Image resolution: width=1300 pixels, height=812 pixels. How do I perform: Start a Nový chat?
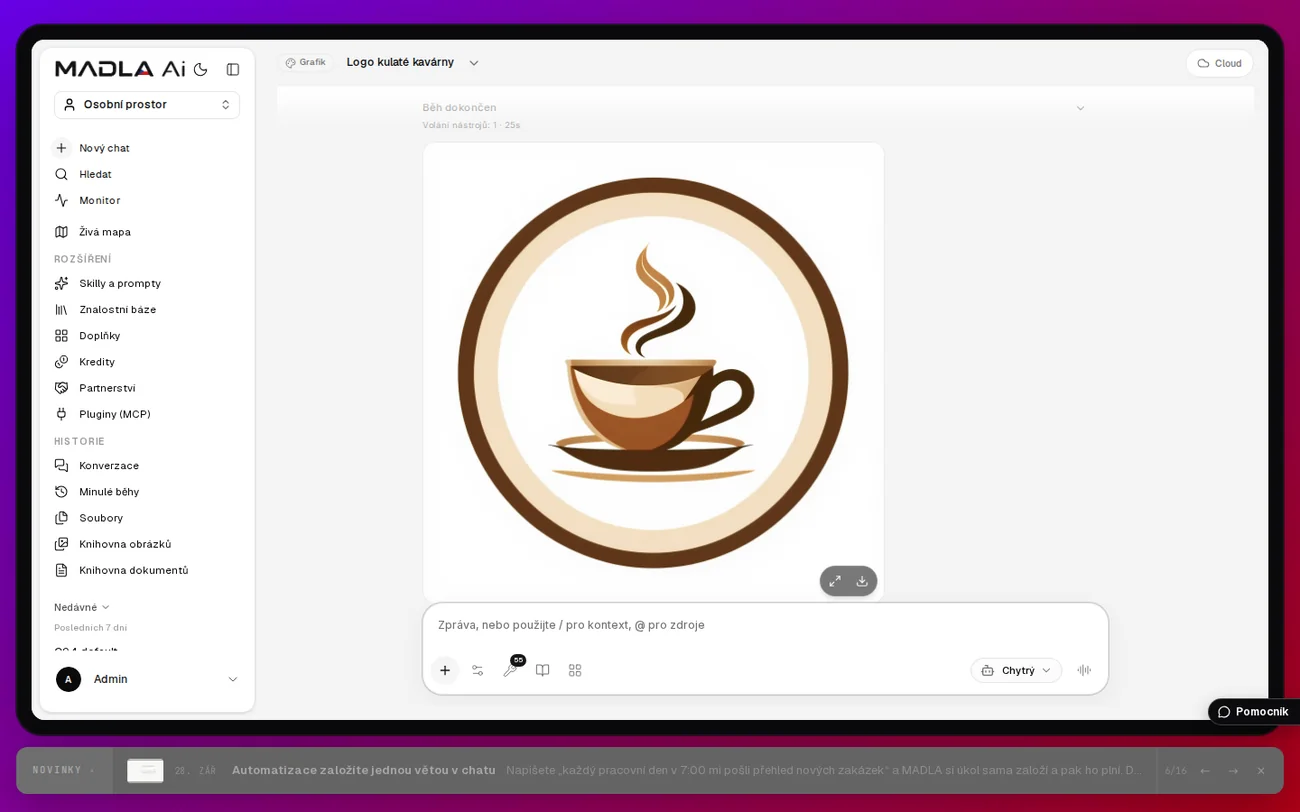click(x=104, y=148)
